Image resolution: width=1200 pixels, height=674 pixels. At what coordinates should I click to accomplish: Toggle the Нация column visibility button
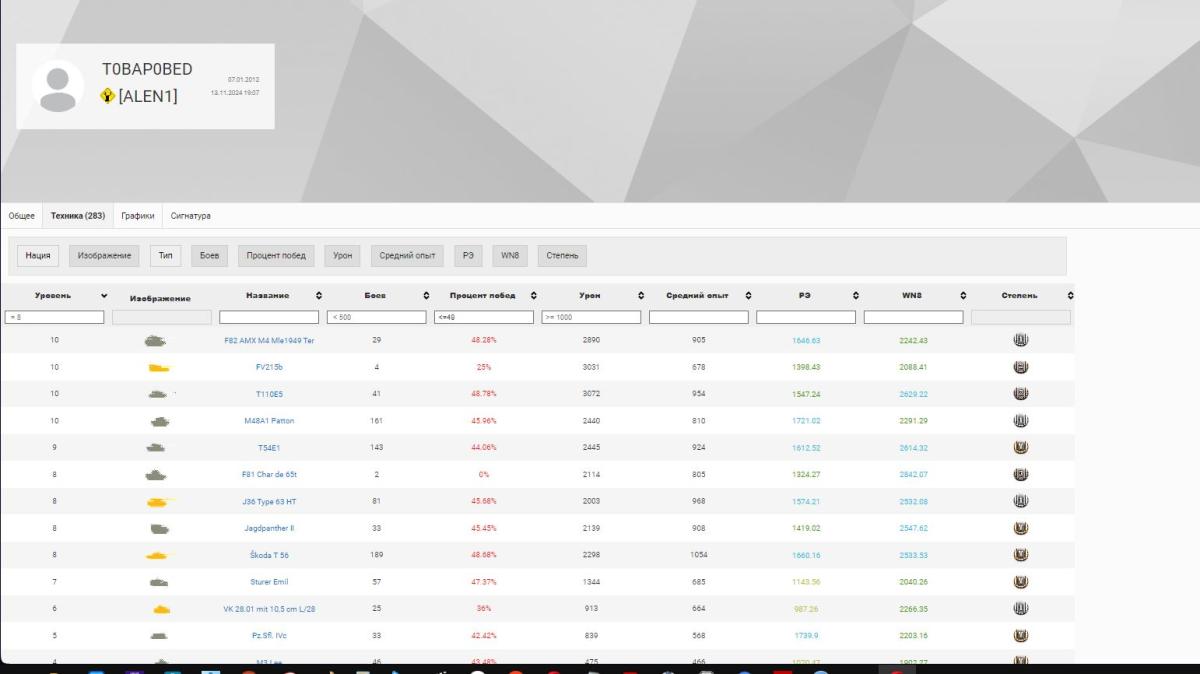(x=37, y=256)
